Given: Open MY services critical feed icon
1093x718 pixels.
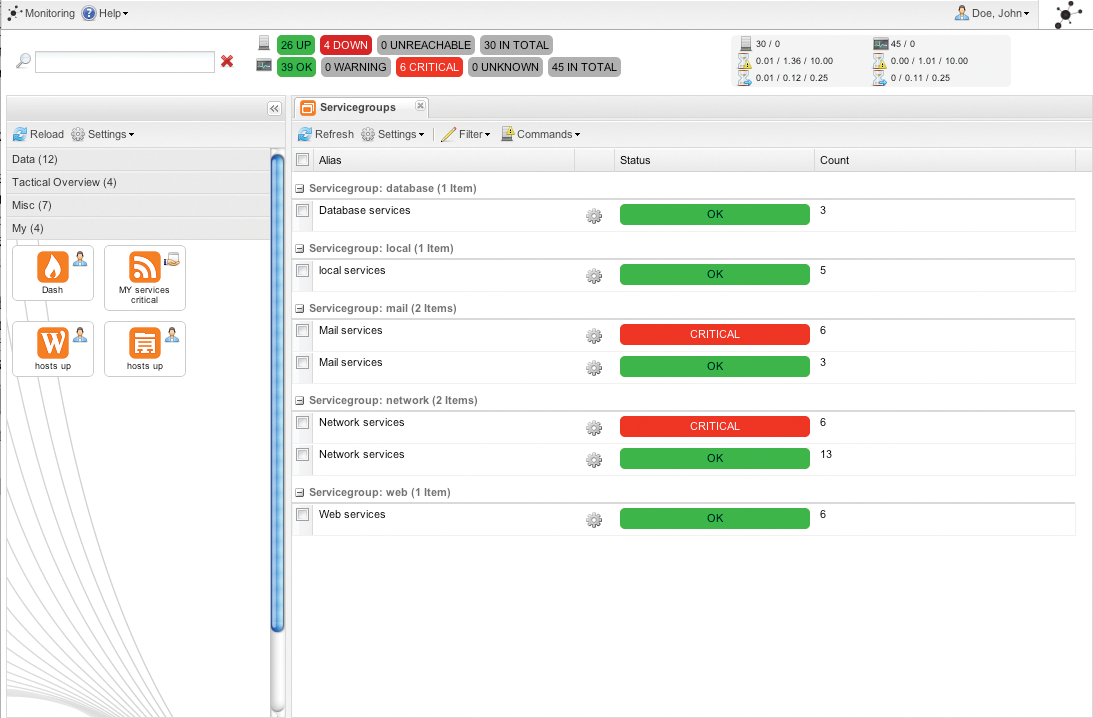Looking at the screenshot, I should point(145,268).
